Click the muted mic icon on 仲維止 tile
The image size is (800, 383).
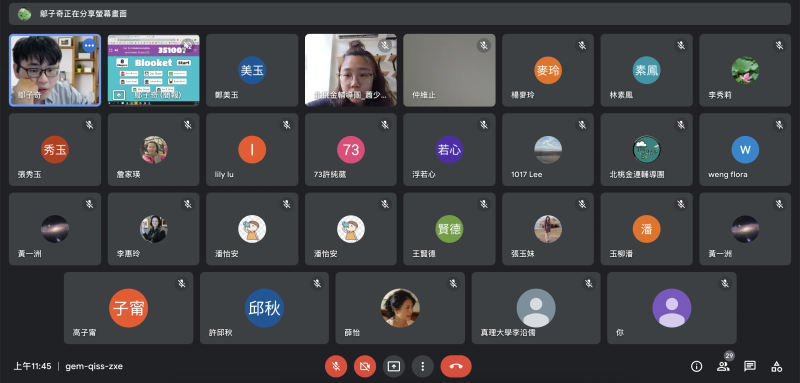pos(484,45)
